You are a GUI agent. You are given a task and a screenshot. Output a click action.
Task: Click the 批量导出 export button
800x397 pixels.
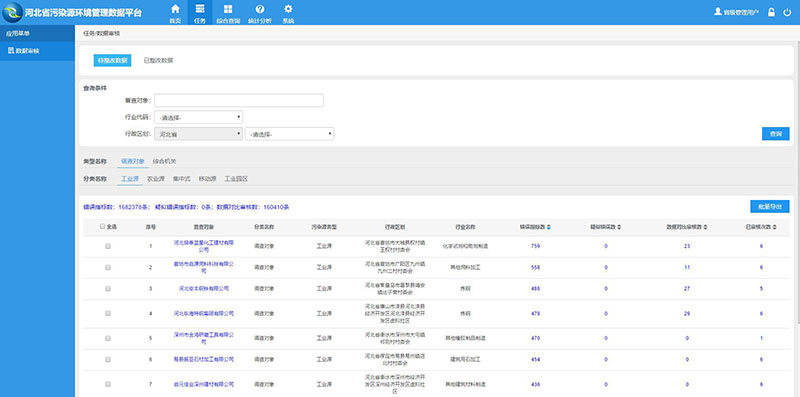[x=770, y=207]
